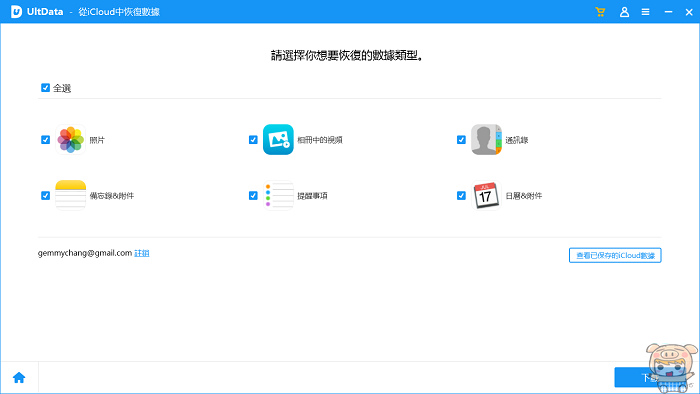Click the 註銷 sign-out link
Screen dimensions: 700x394
(x=142, y=253)
